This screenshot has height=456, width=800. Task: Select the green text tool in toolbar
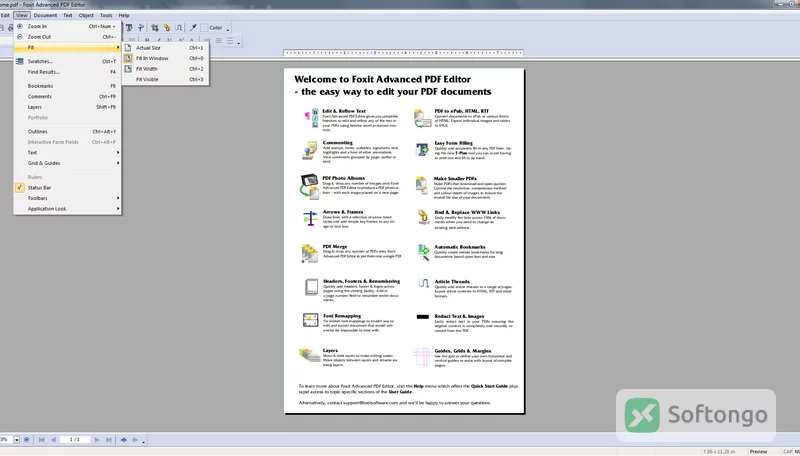[x=129, y=28]
